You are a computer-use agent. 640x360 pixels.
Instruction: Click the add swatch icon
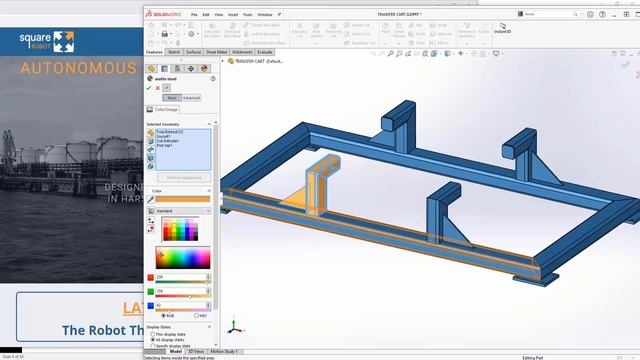tap(151, 220)
